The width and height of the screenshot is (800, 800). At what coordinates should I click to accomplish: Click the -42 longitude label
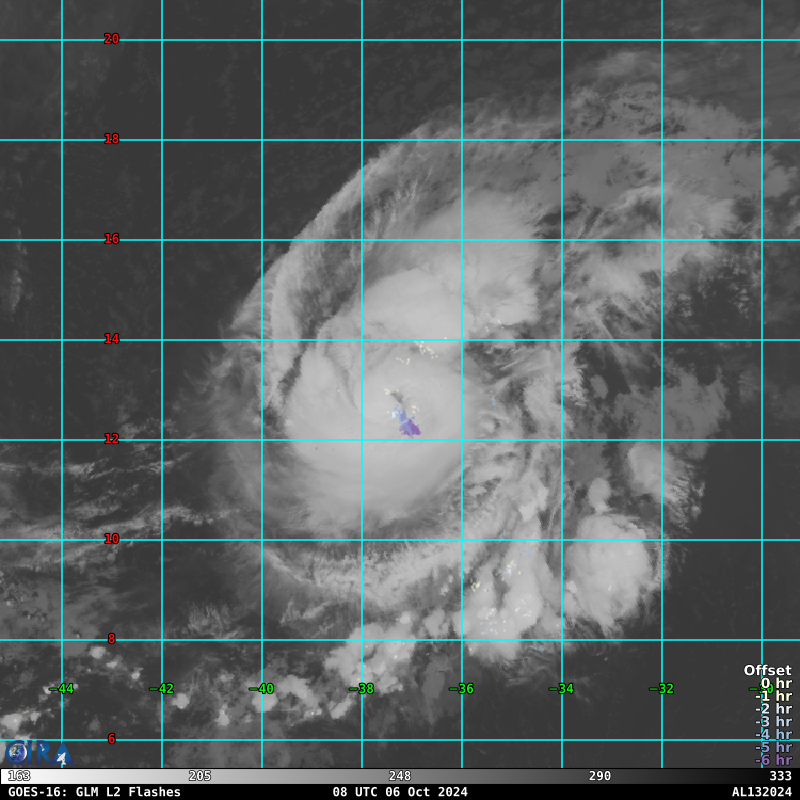coord(162,689)
